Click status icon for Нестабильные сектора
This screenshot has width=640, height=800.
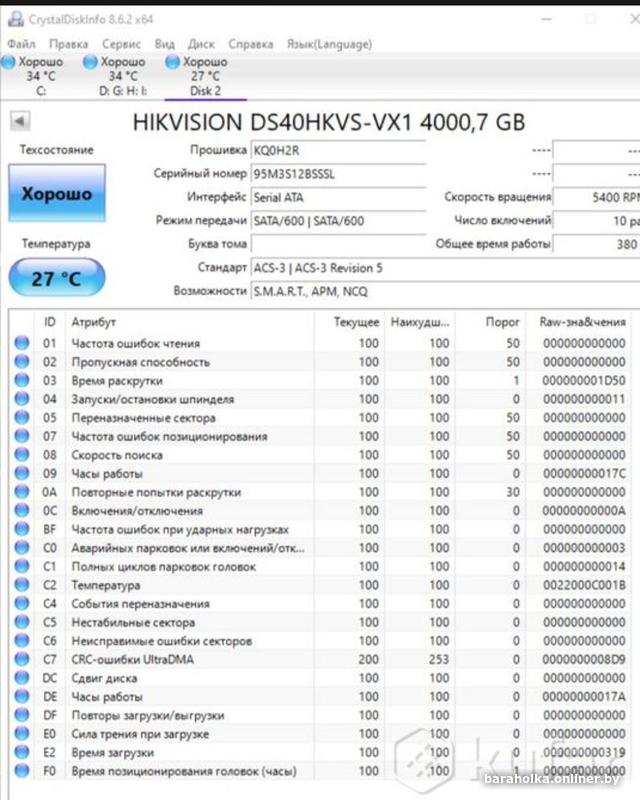pos(22,622)
